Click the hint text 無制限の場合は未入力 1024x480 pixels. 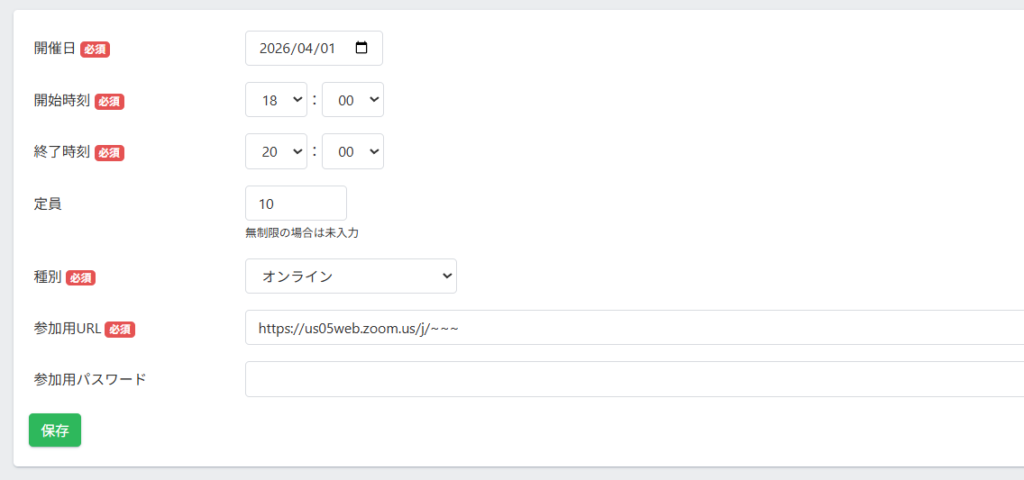[x=301, y=233]
